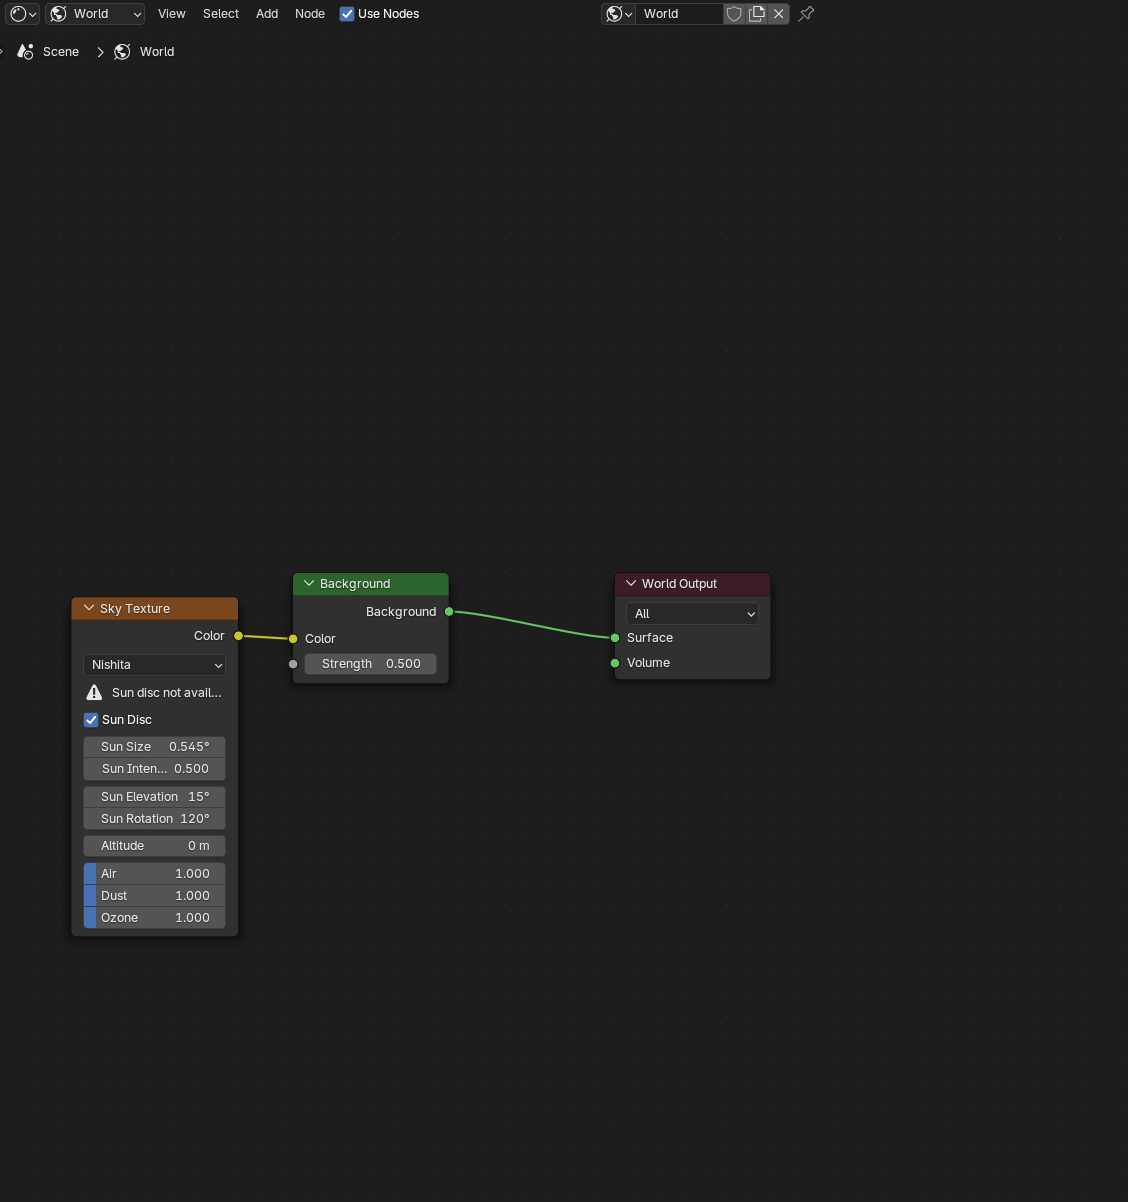Screen dimensions: 1128x1202
Task: Click the Sun Size field
Action: click(x=155, y=747)
